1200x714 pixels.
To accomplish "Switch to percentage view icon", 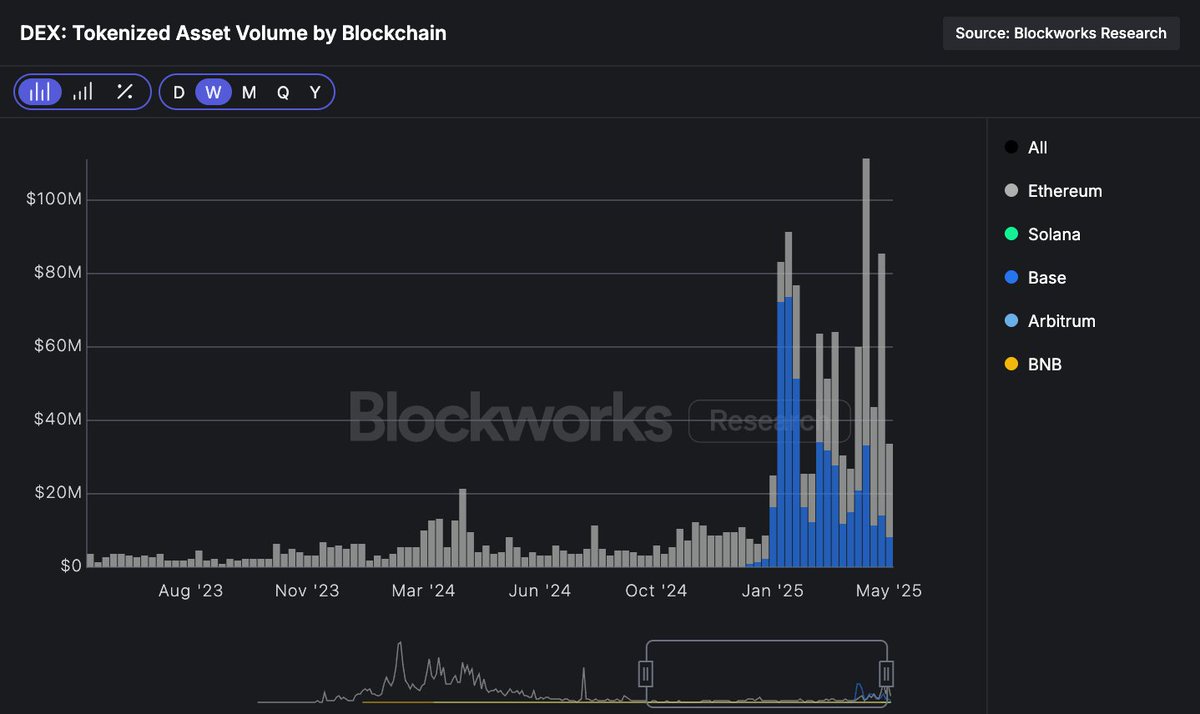I will [125, 92].
